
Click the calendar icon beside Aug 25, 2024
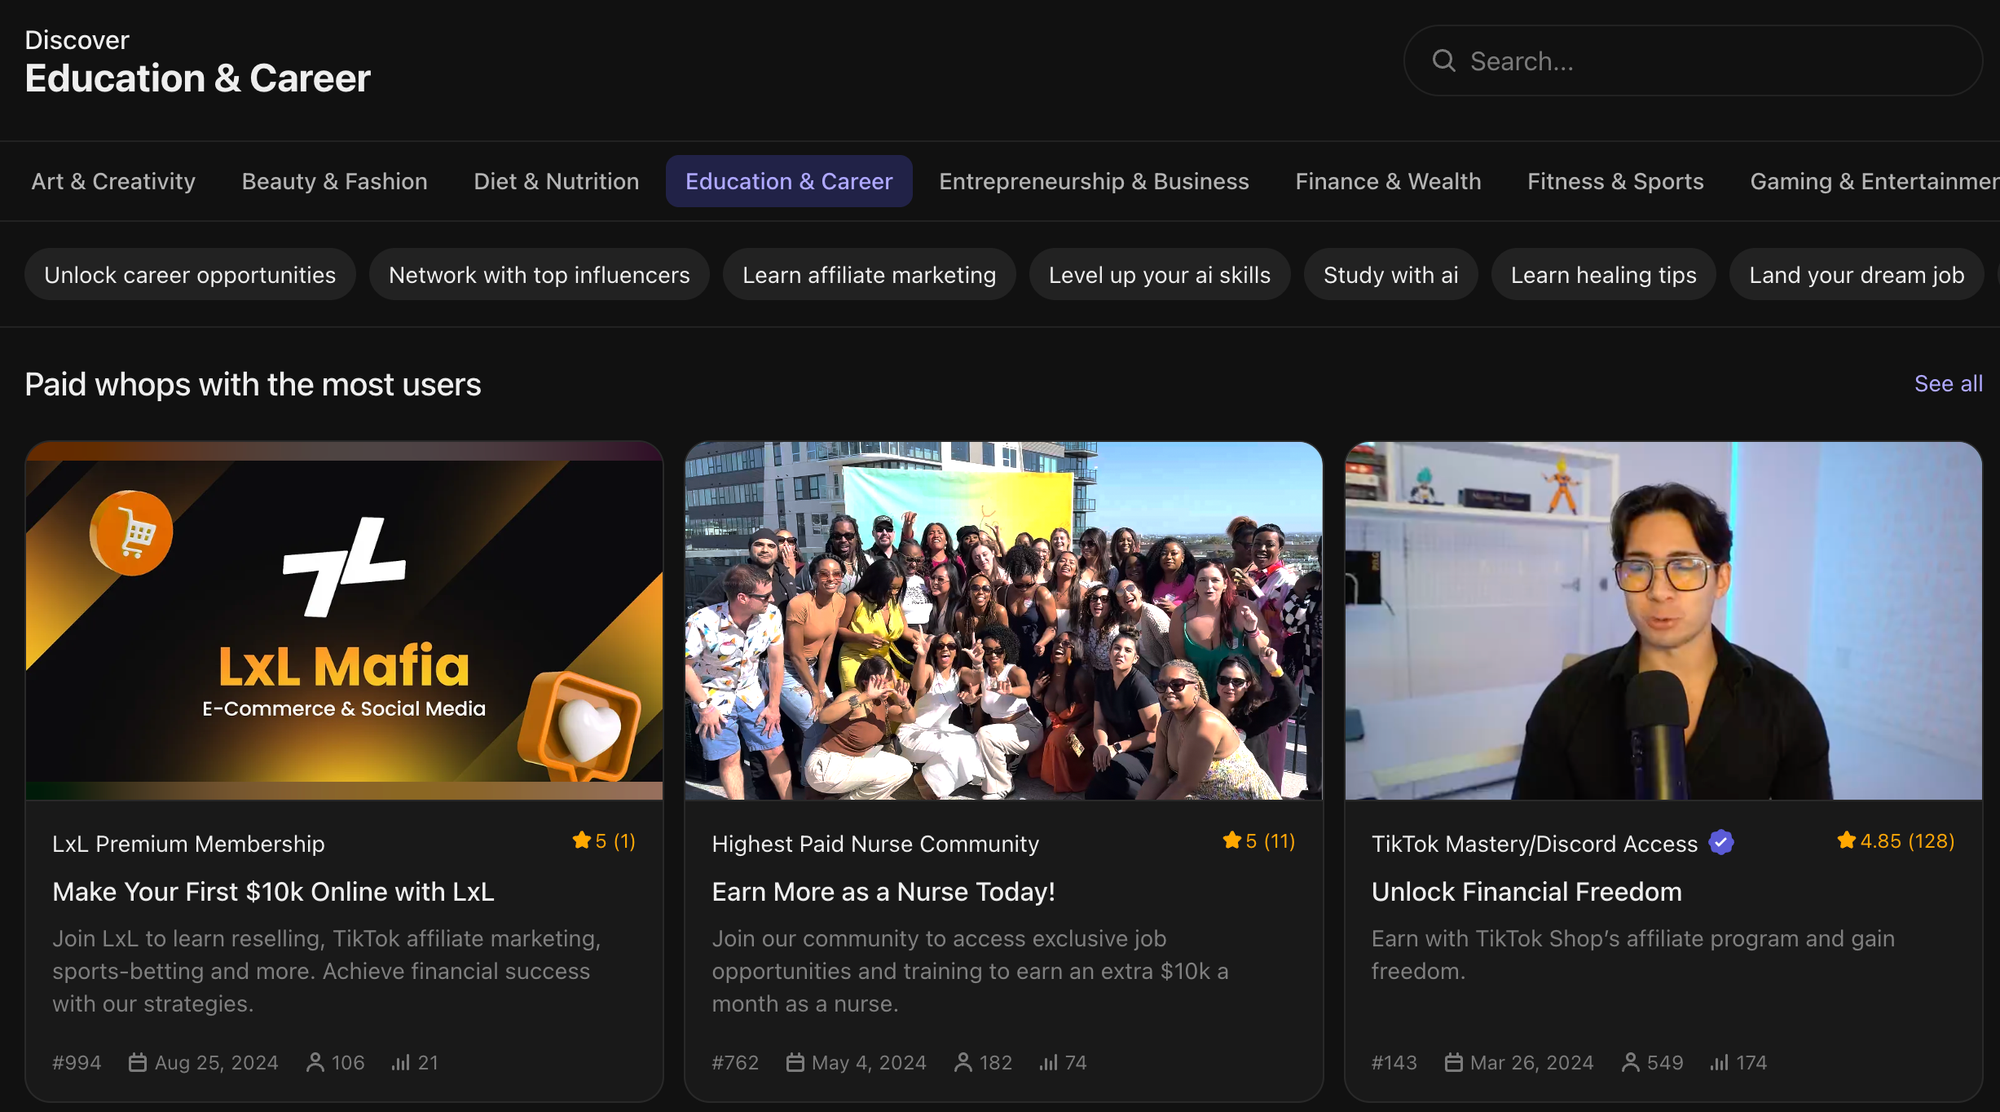[138, 1062]
